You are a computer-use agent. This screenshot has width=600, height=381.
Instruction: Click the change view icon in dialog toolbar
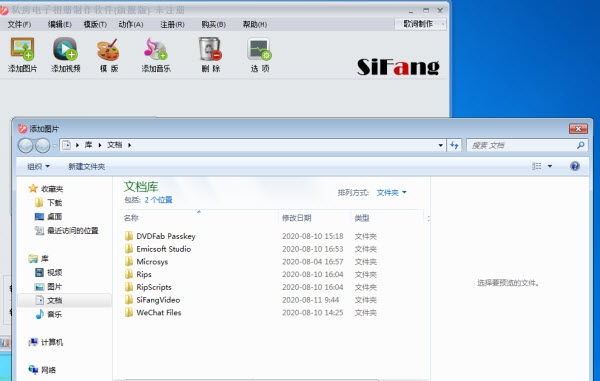pos(537,166)
